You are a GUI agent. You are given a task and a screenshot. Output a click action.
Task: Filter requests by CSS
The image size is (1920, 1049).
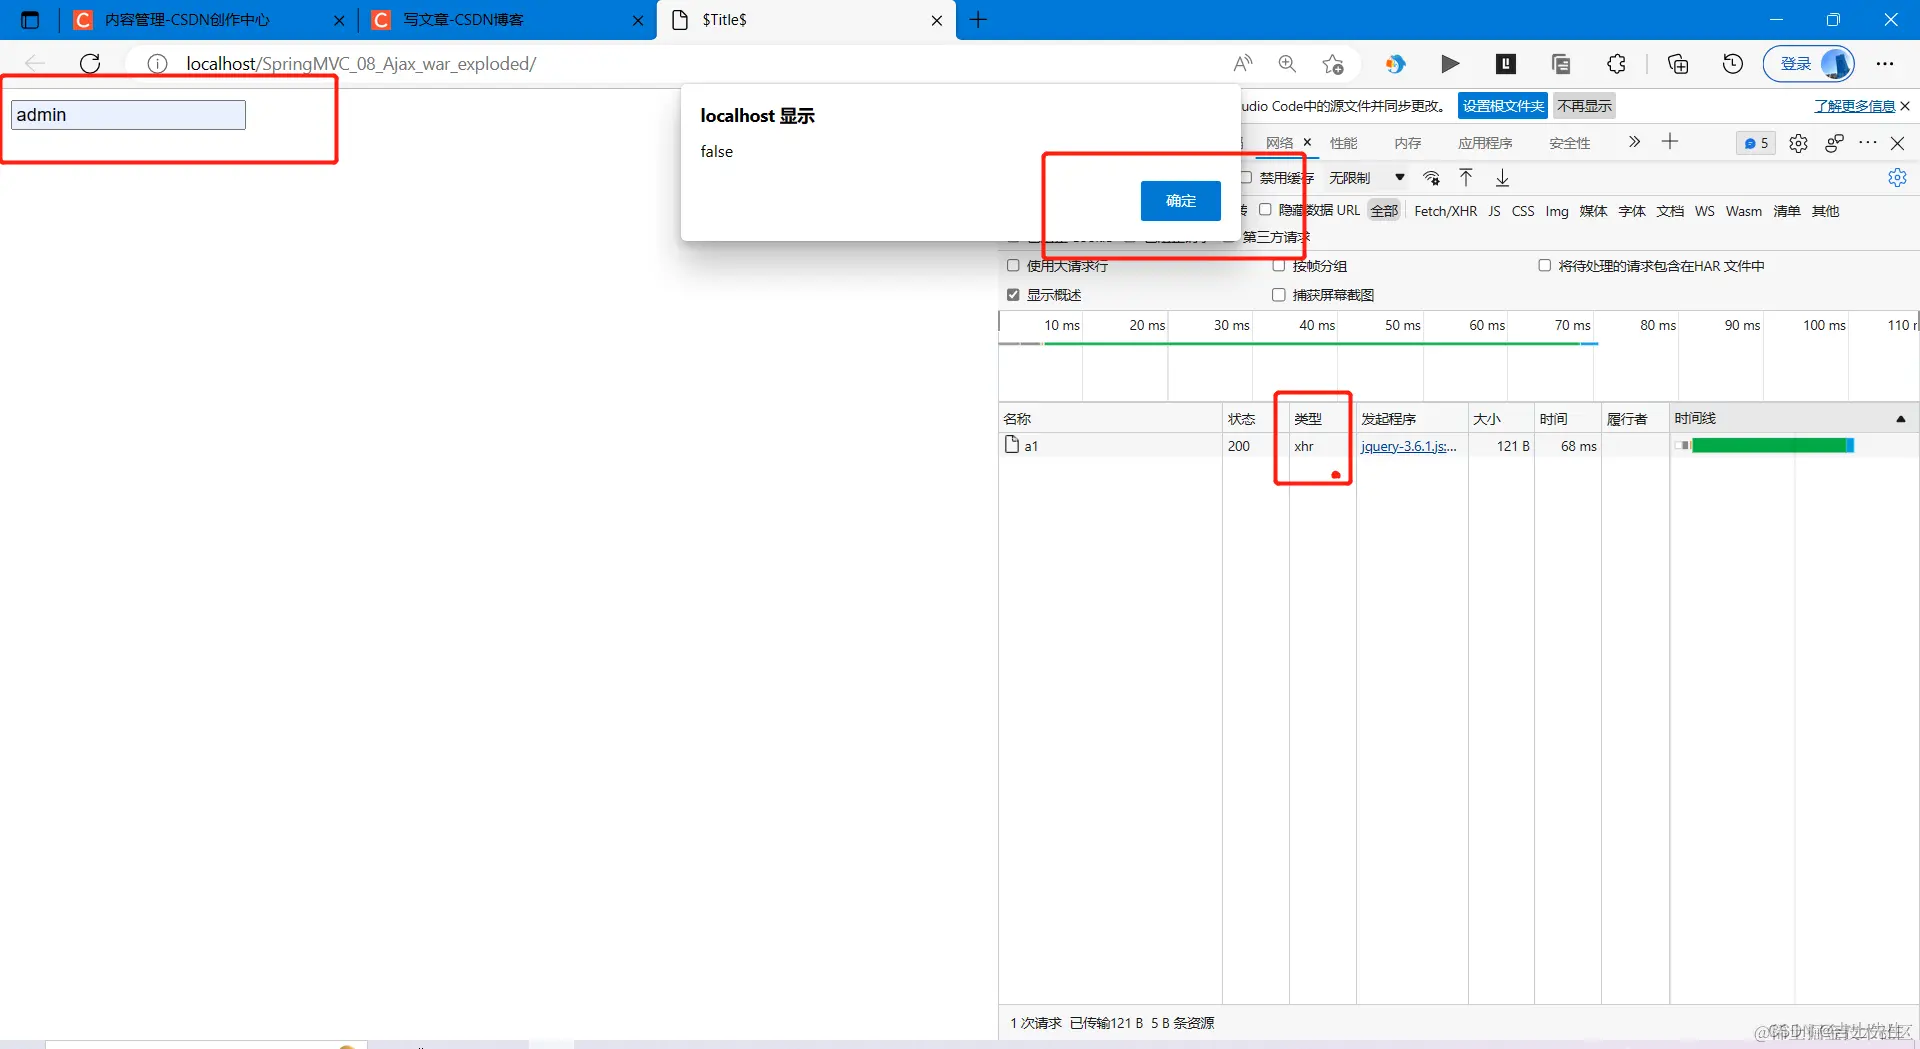pos(1523,211)
